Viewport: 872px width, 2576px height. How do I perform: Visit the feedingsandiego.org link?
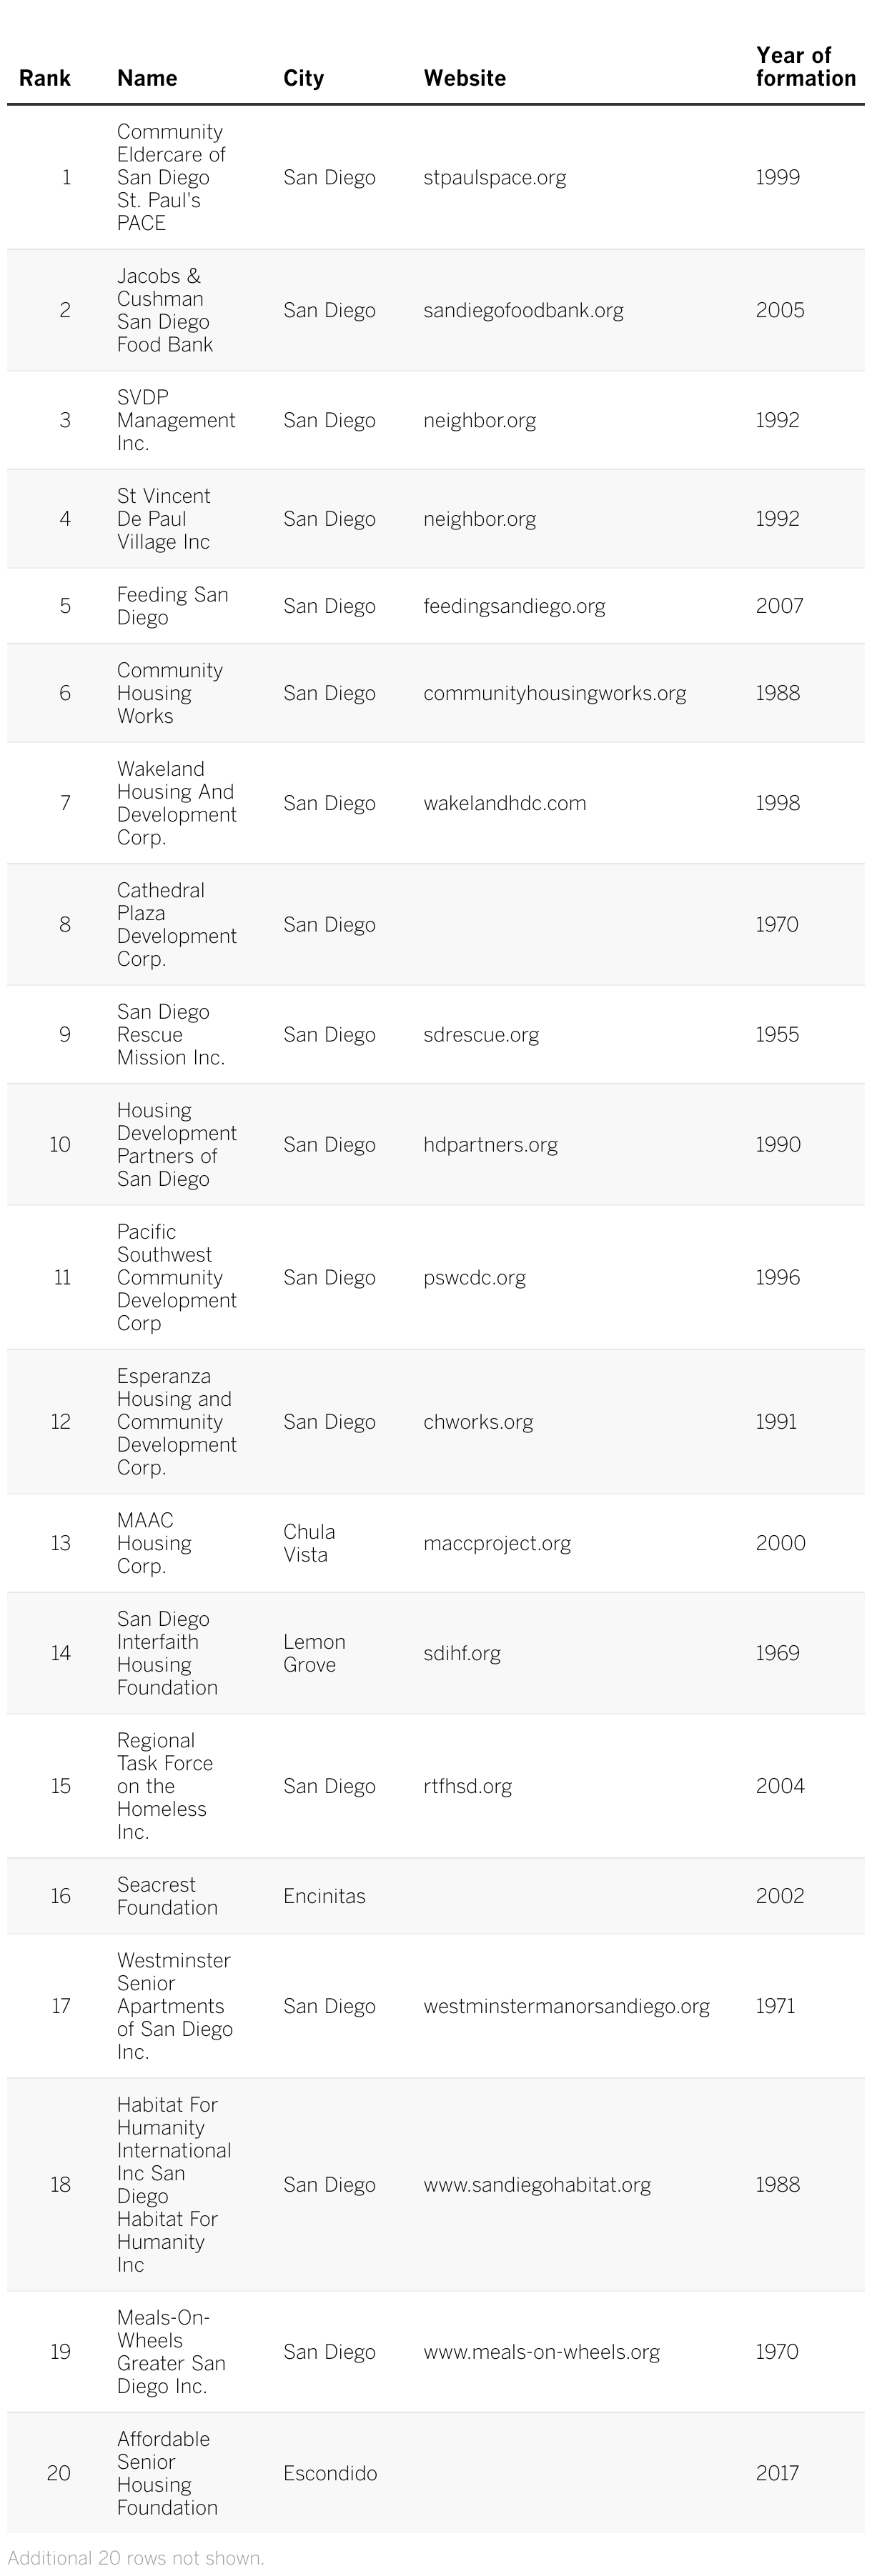click(514, 606)
